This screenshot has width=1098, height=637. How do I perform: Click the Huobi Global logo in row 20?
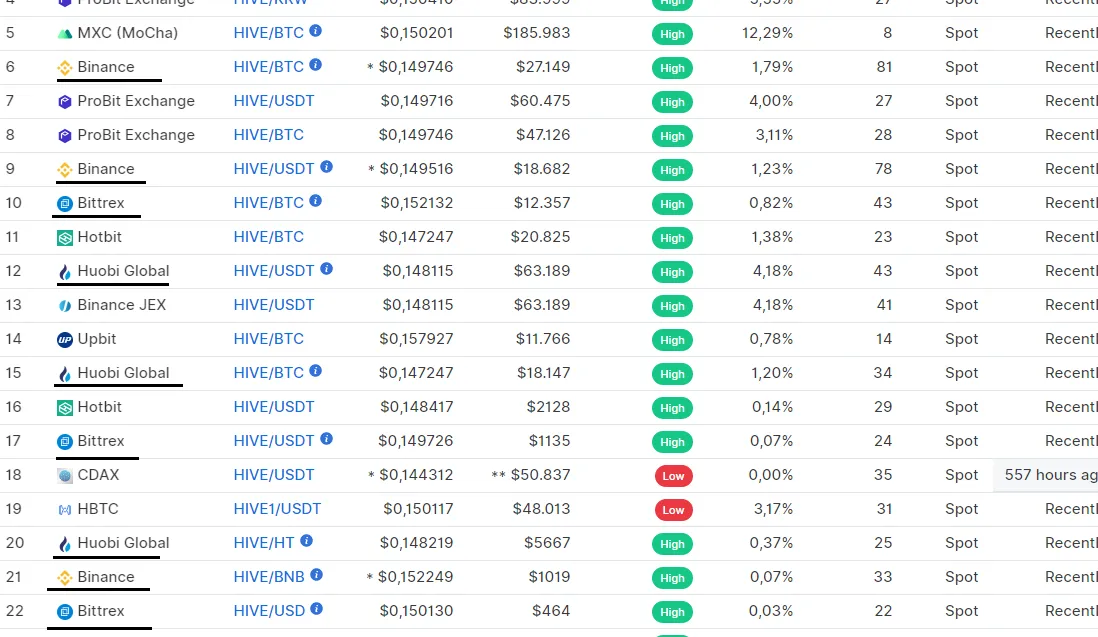point(64,544)
